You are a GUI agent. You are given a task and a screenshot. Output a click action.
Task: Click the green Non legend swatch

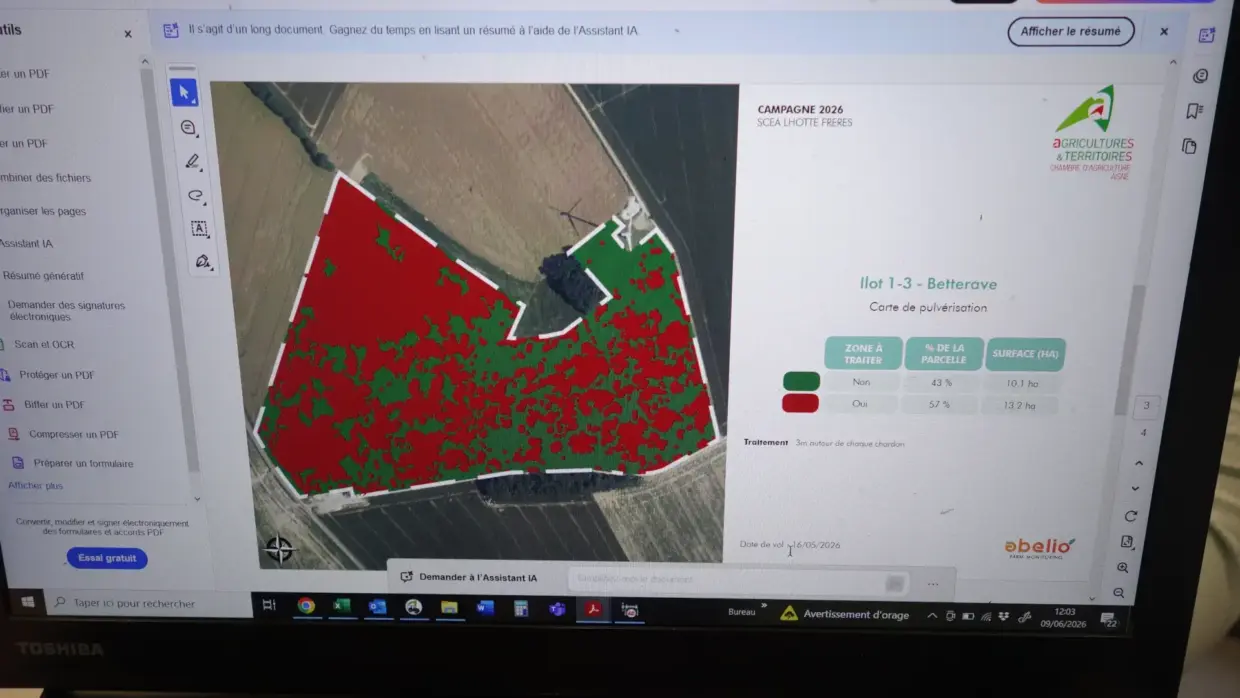[801, 381]
